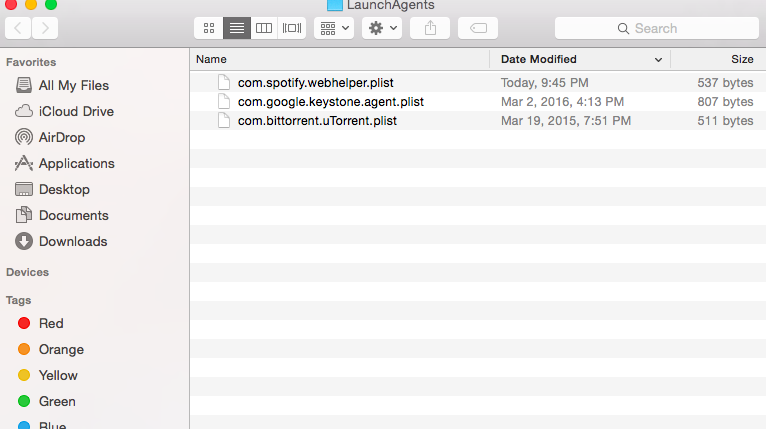Switch to Cover Flow view
766x429 pixels.
pyautogui.click(x=292, y=28)
